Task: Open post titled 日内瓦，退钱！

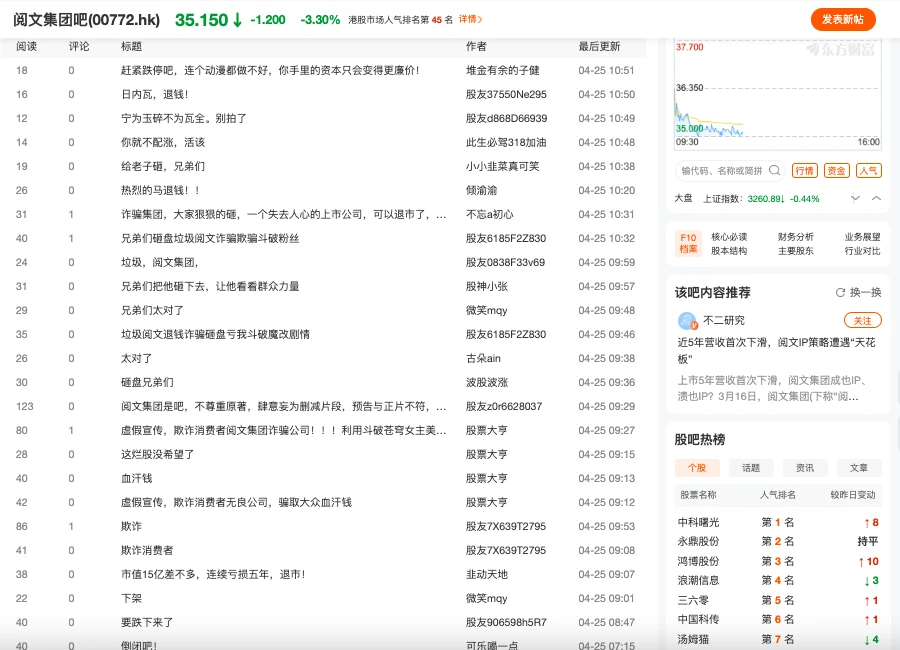Action: (x=154, y=94)
